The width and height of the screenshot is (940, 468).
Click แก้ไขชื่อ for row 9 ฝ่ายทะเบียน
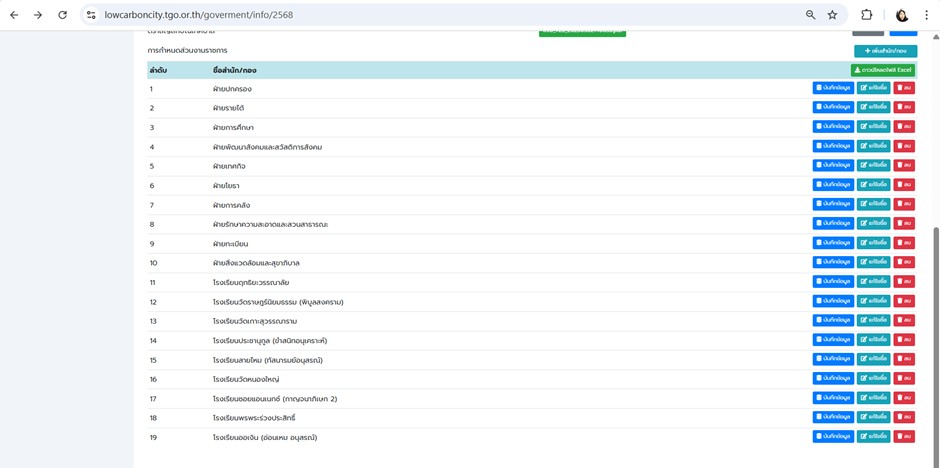(x=873, y=243)
